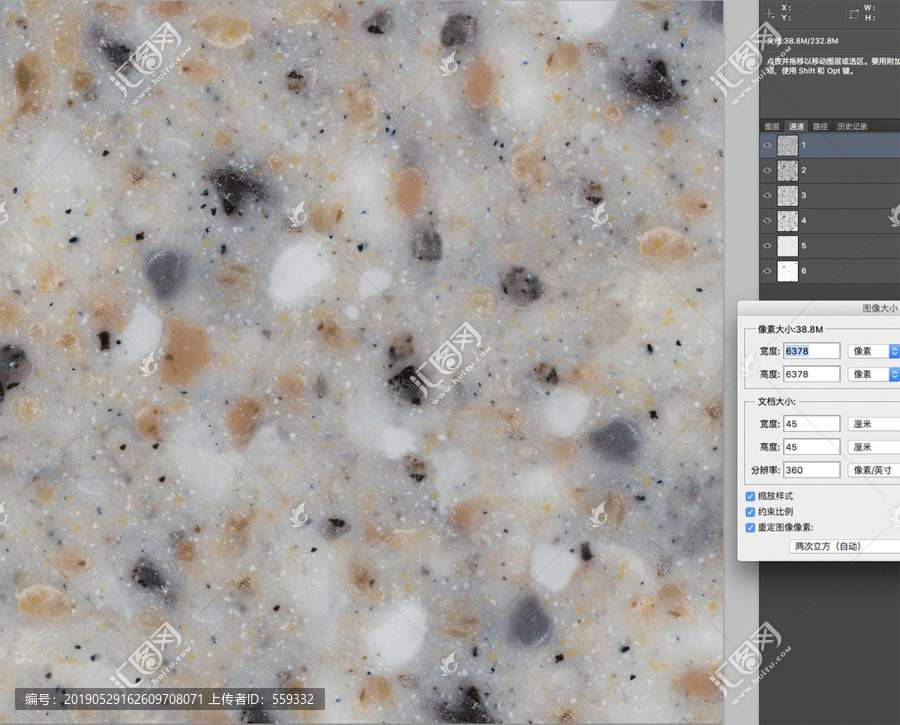Click the 文档:38.8M/232.8M size readout
The image size is (900, 725).
click(802, 41)
